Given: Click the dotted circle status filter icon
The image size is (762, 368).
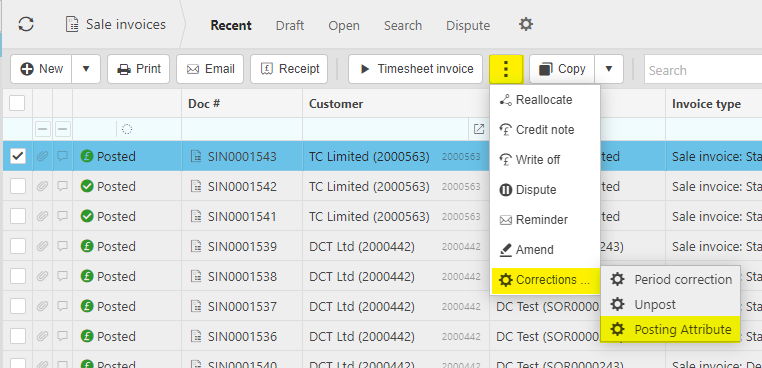Looking at the screenshot, I should [x=127, y=129].
